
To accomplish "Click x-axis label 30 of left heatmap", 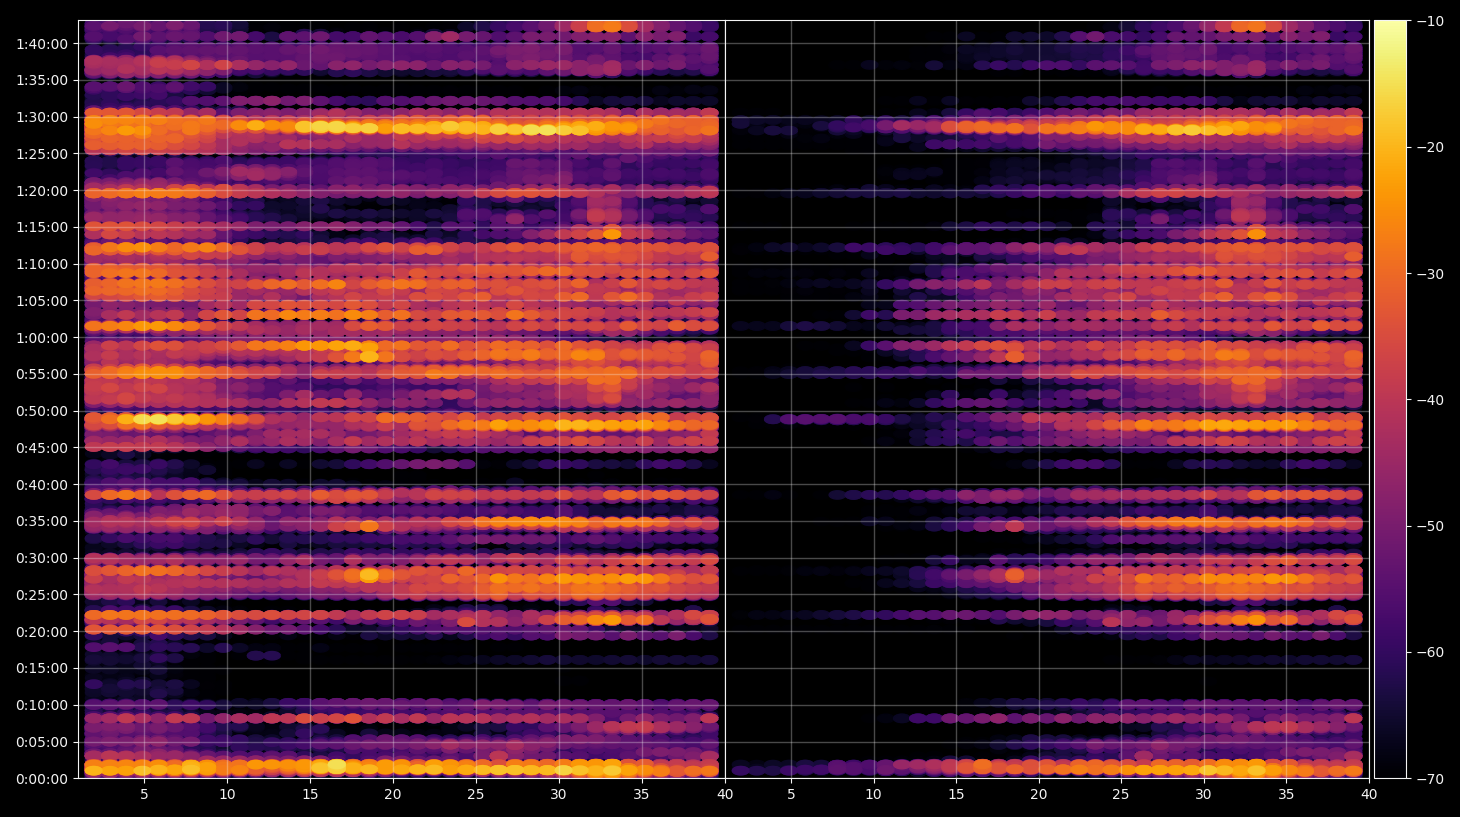I will (558, 795).
